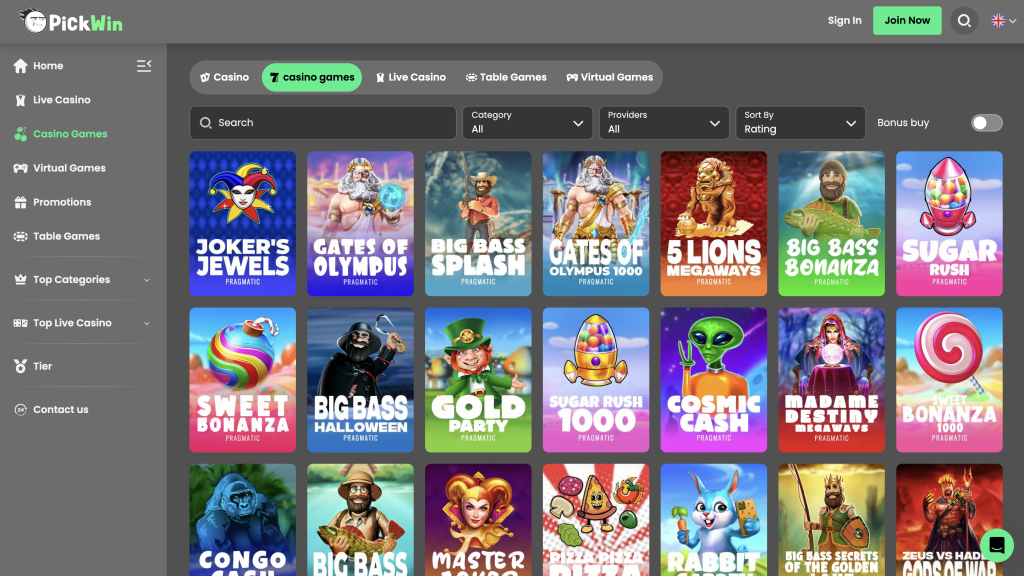Select the Home icon in the sidebar
Image resolution: width=1024 pixels, height=576 pixels.
point(19,66)
